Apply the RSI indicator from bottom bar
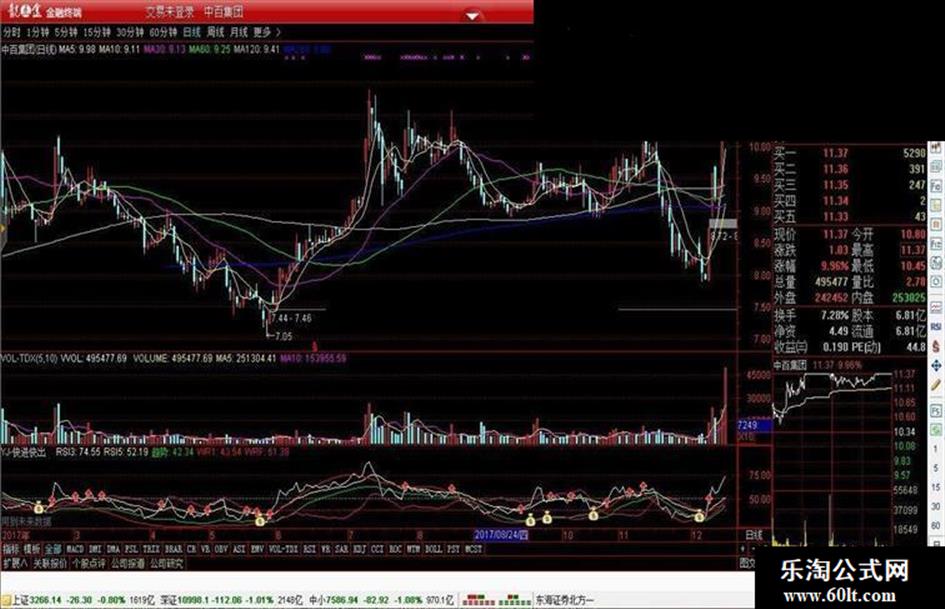Image resolution: width=945 pixels, height=609 pixels. [308, 549]
